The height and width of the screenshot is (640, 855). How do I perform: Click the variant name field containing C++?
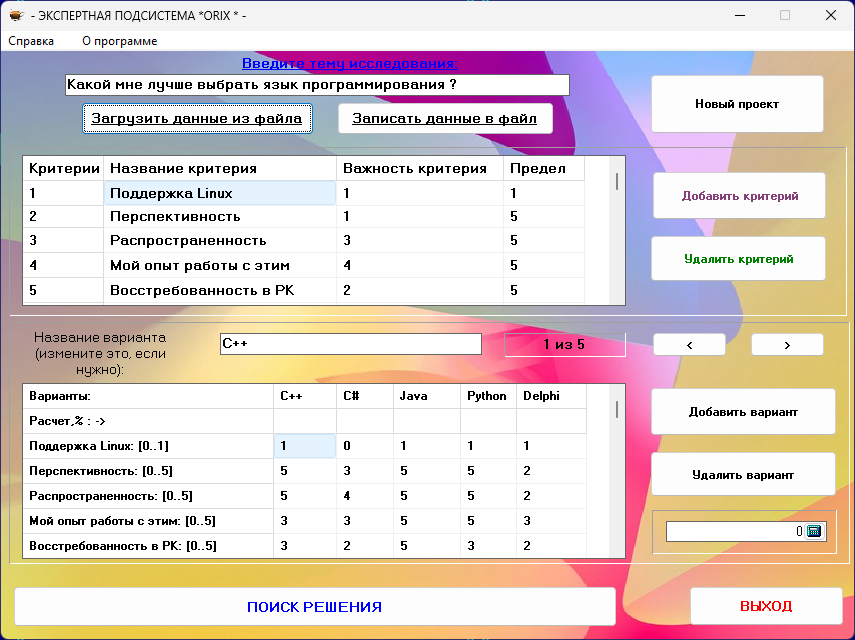(351, 344)
